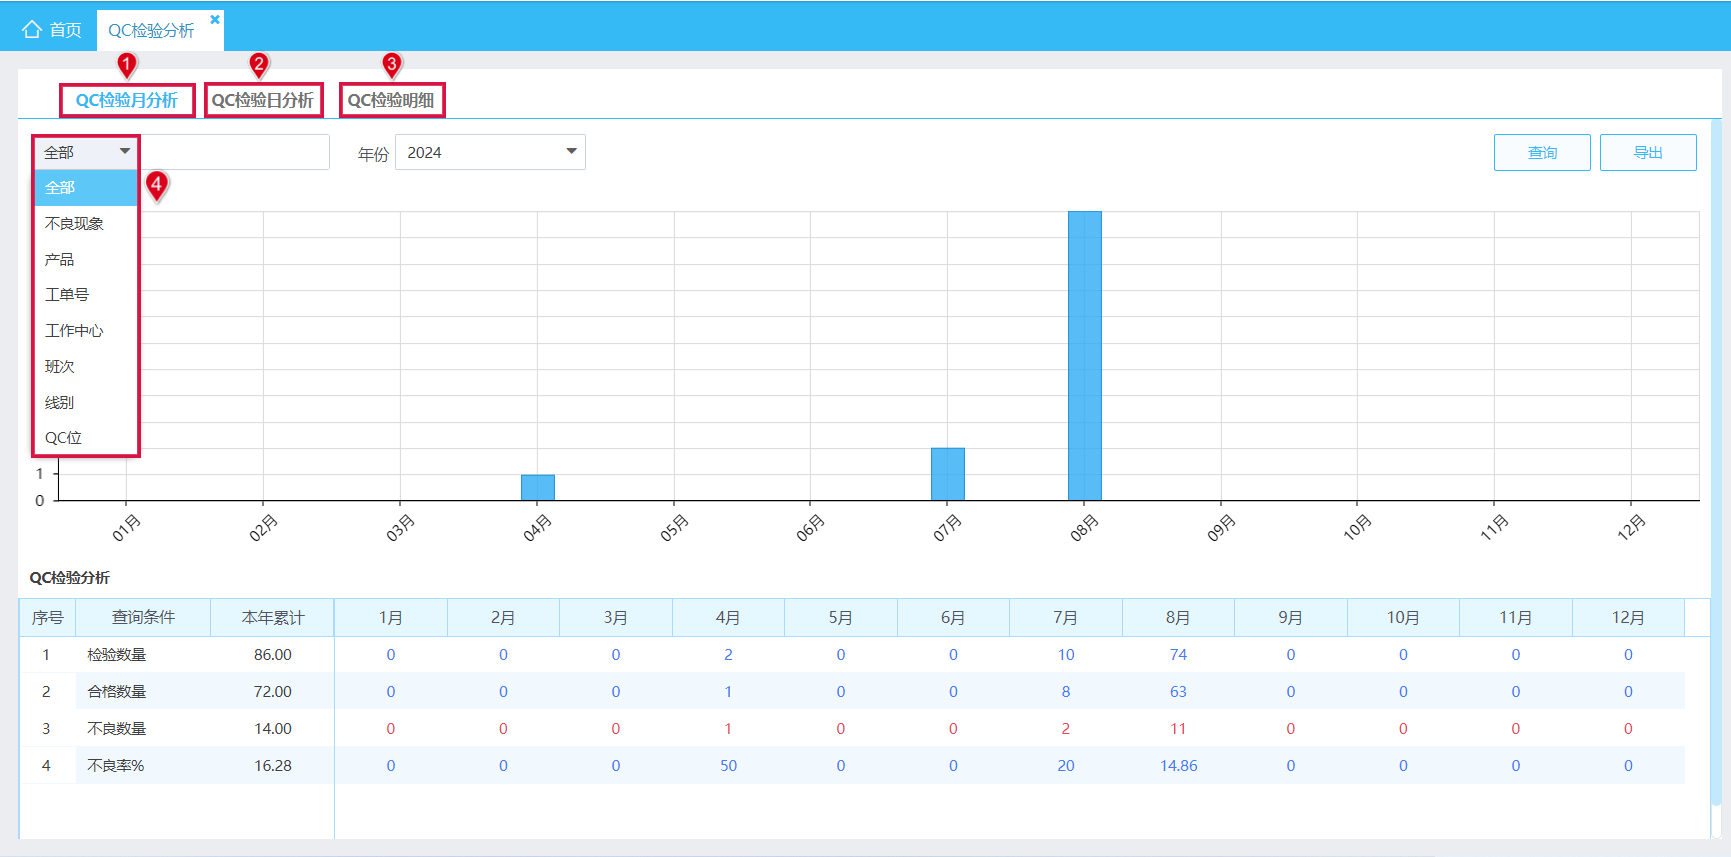Click the 导出 button
Screen dimensions: 1731x857
[x=1648, y=153]
